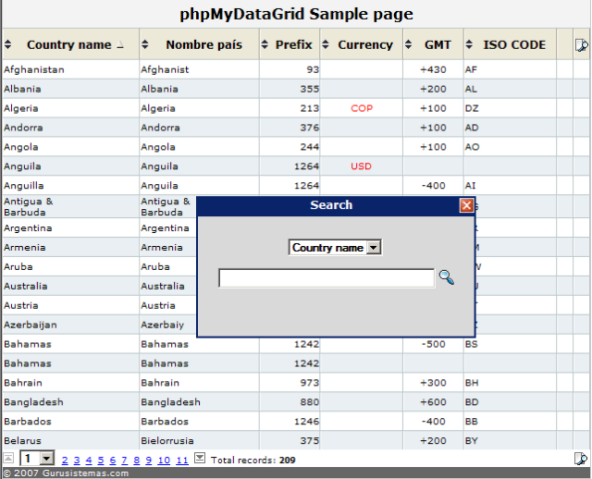
Task: Open the search icon in the header row
Action: point(581,45)
